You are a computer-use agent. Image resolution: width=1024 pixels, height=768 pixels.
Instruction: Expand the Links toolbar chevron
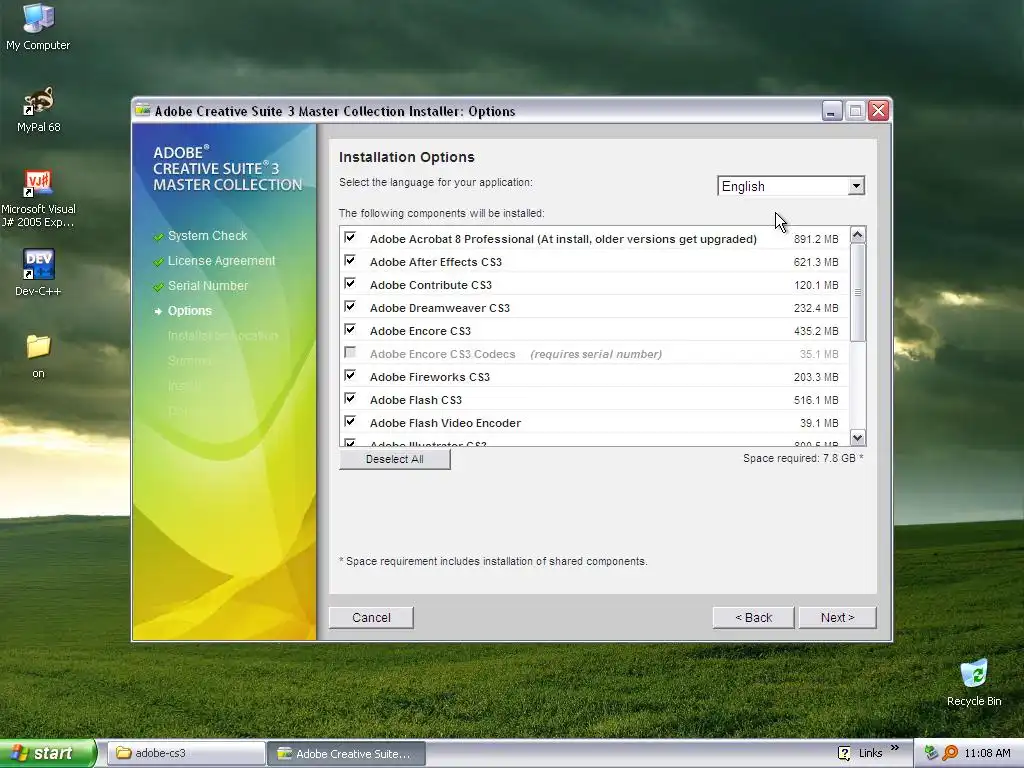895,748
